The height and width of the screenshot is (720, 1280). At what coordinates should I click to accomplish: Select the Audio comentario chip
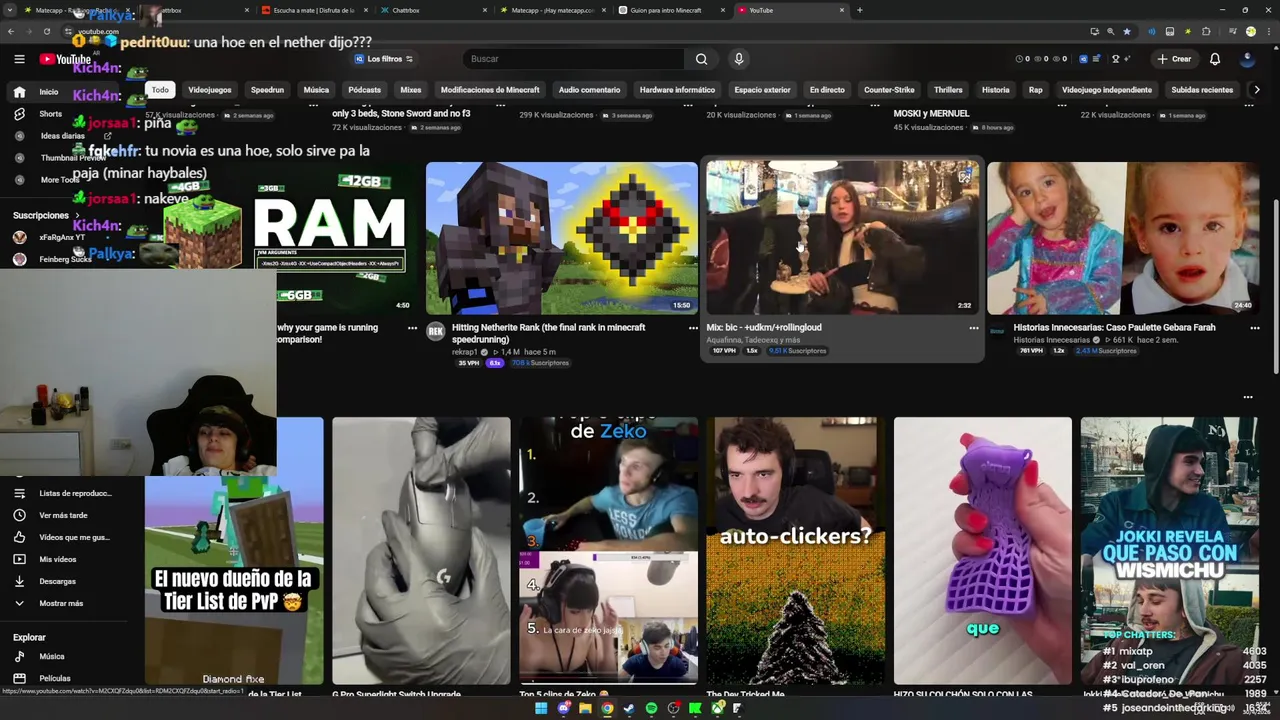coord(589,90)
